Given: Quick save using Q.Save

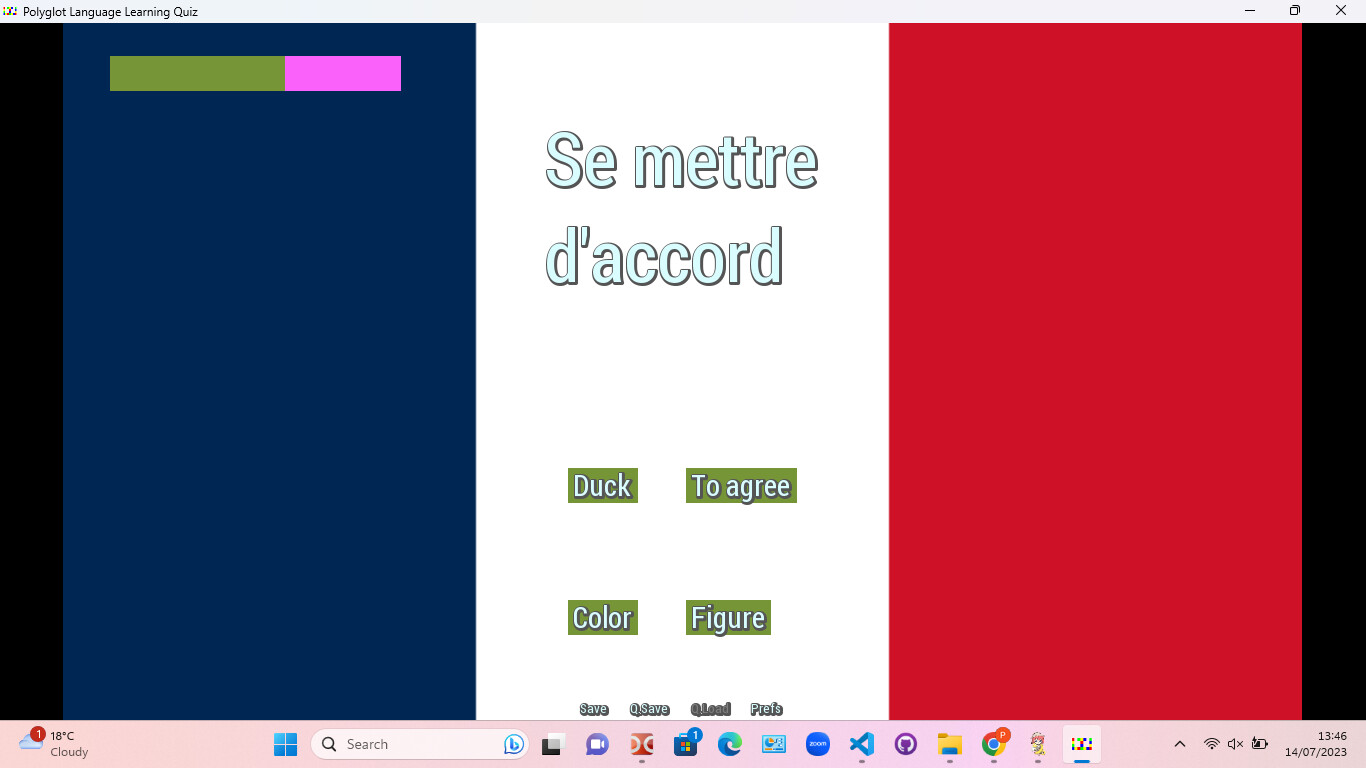Looking at the screenshot, I should coord(649,709).
